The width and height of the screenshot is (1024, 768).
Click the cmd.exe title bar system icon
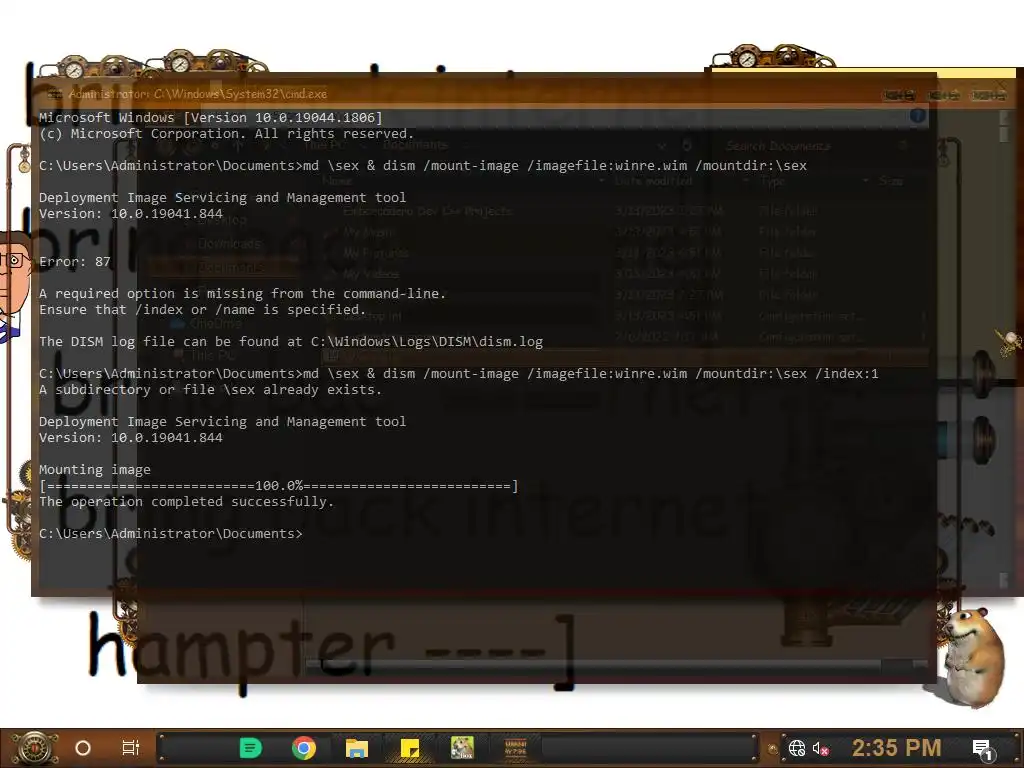54,94
